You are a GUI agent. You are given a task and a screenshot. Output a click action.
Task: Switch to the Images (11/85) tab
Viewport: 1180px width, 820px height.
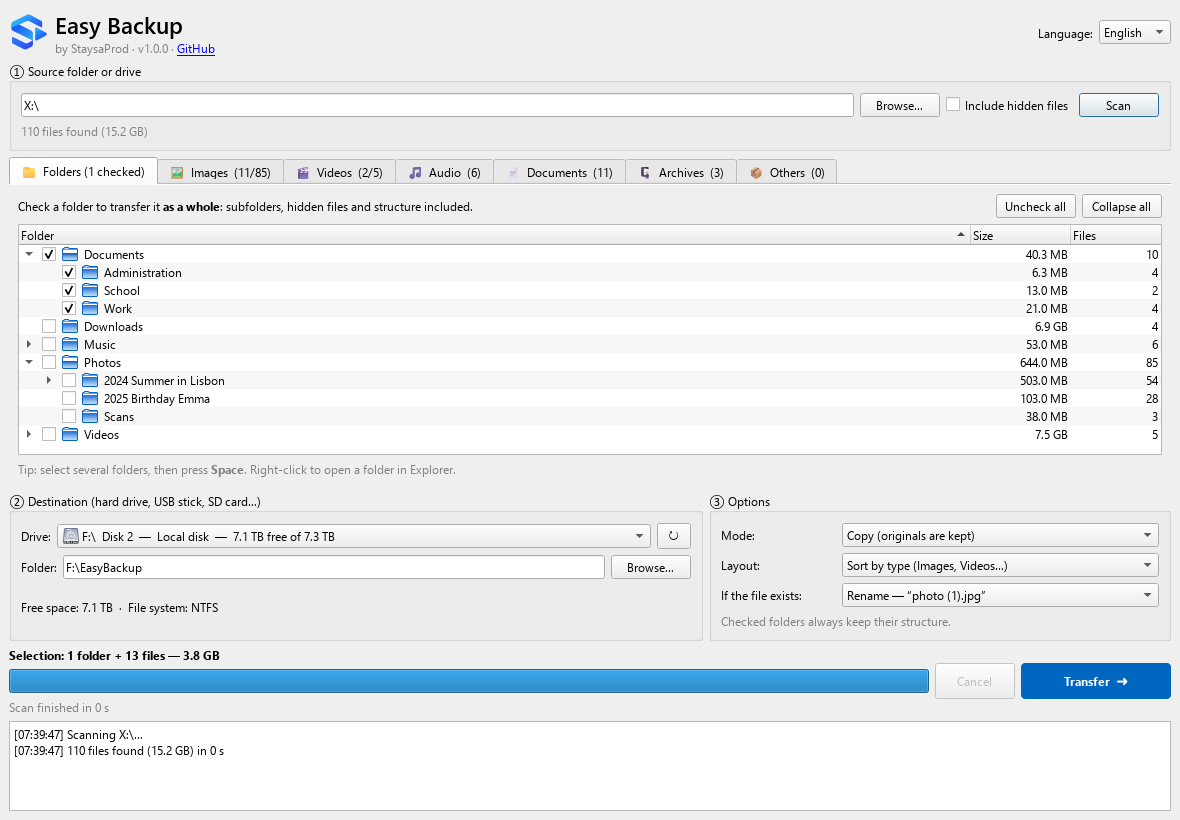pos(220,172)
